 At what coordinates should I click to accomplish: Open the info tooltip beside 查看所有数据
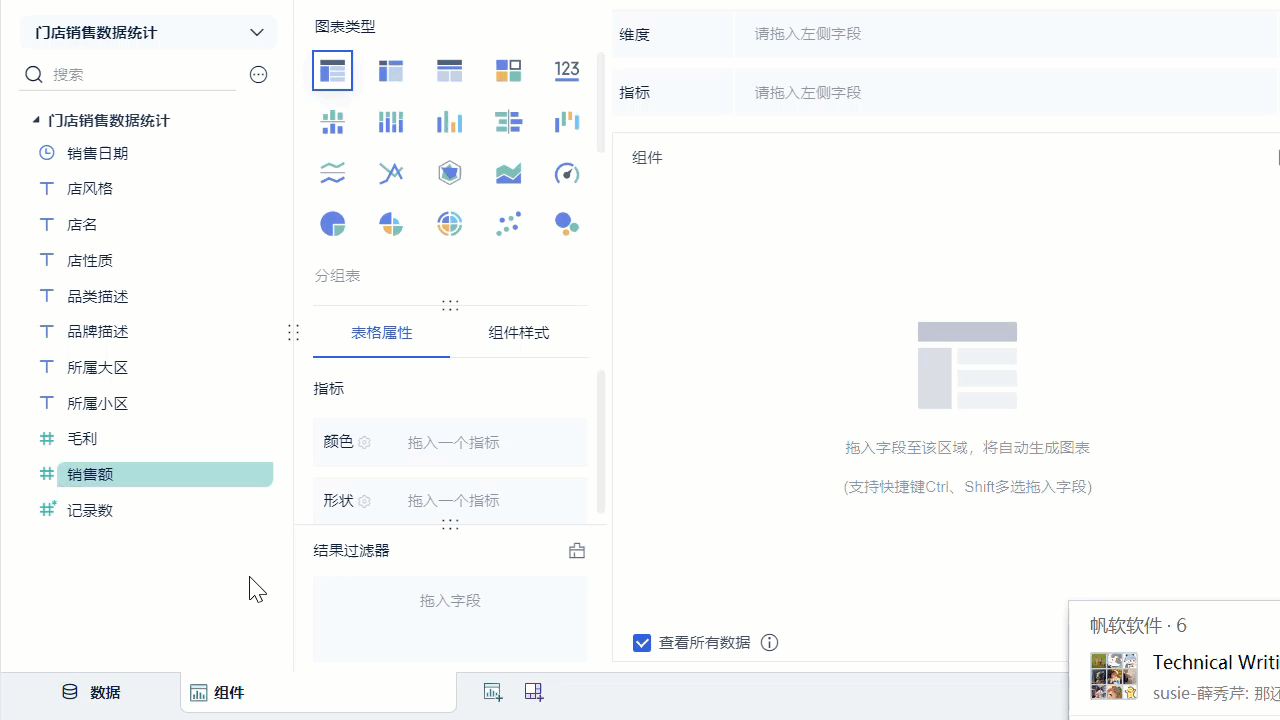click(x=769, y=643)
